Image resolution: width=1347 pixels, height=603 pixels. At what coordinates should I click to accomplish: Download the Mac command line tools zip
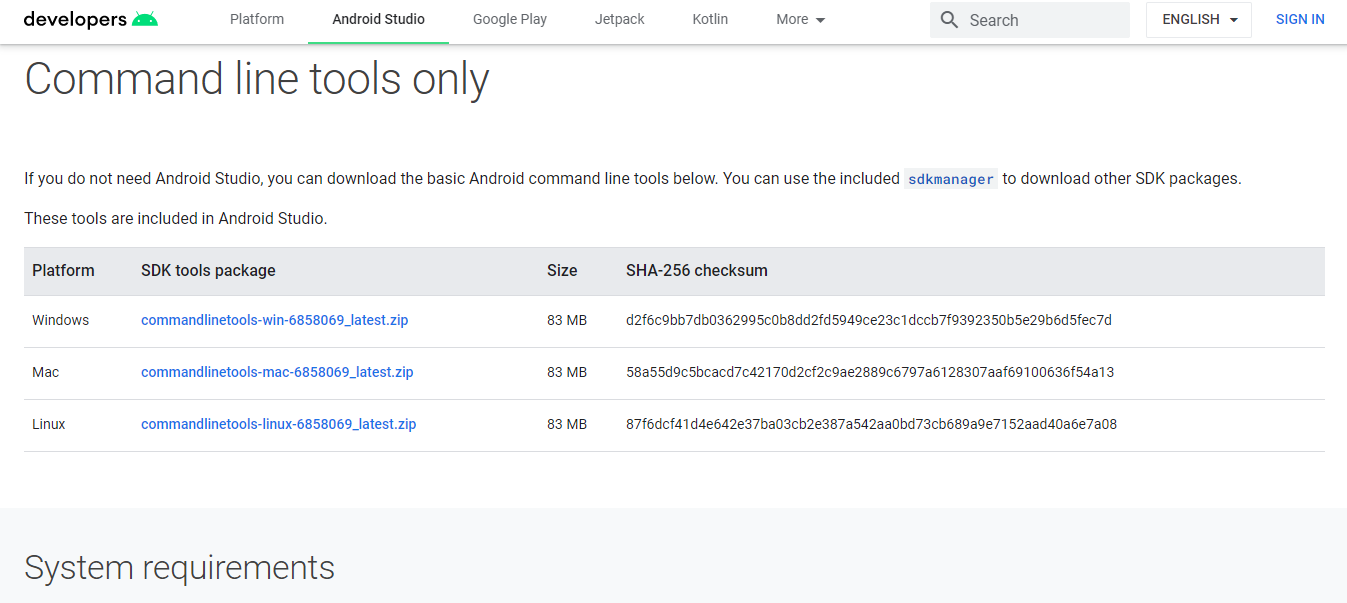[276, 372]
